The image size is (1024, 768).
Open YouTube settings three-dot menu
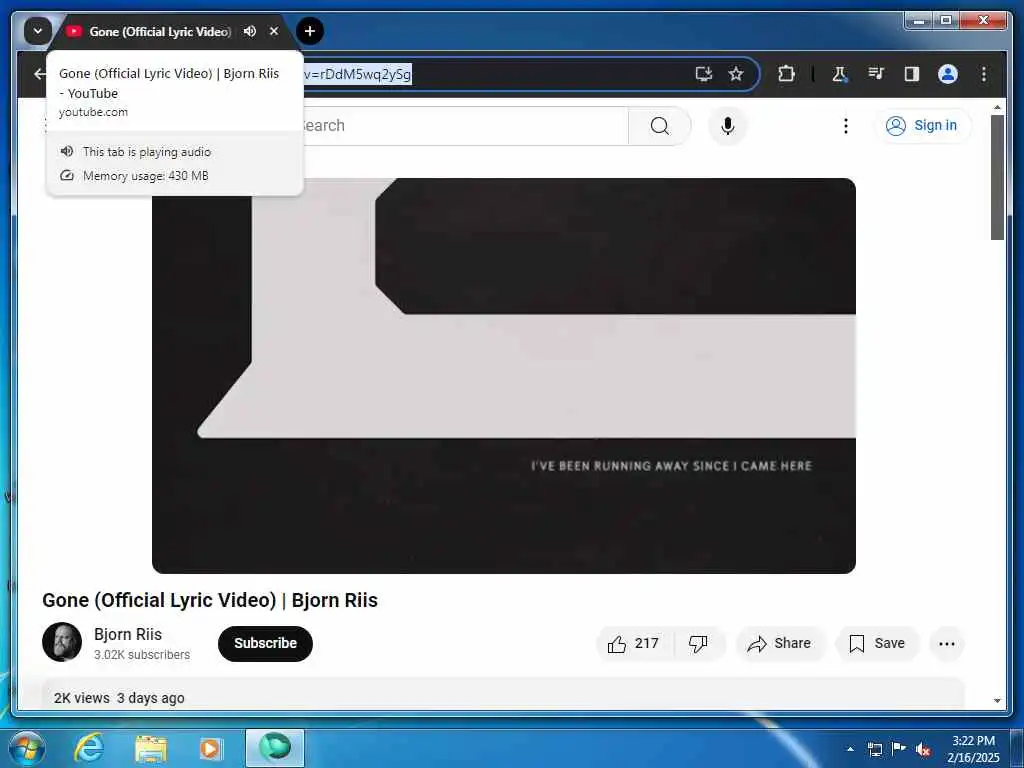click(846, 125)
